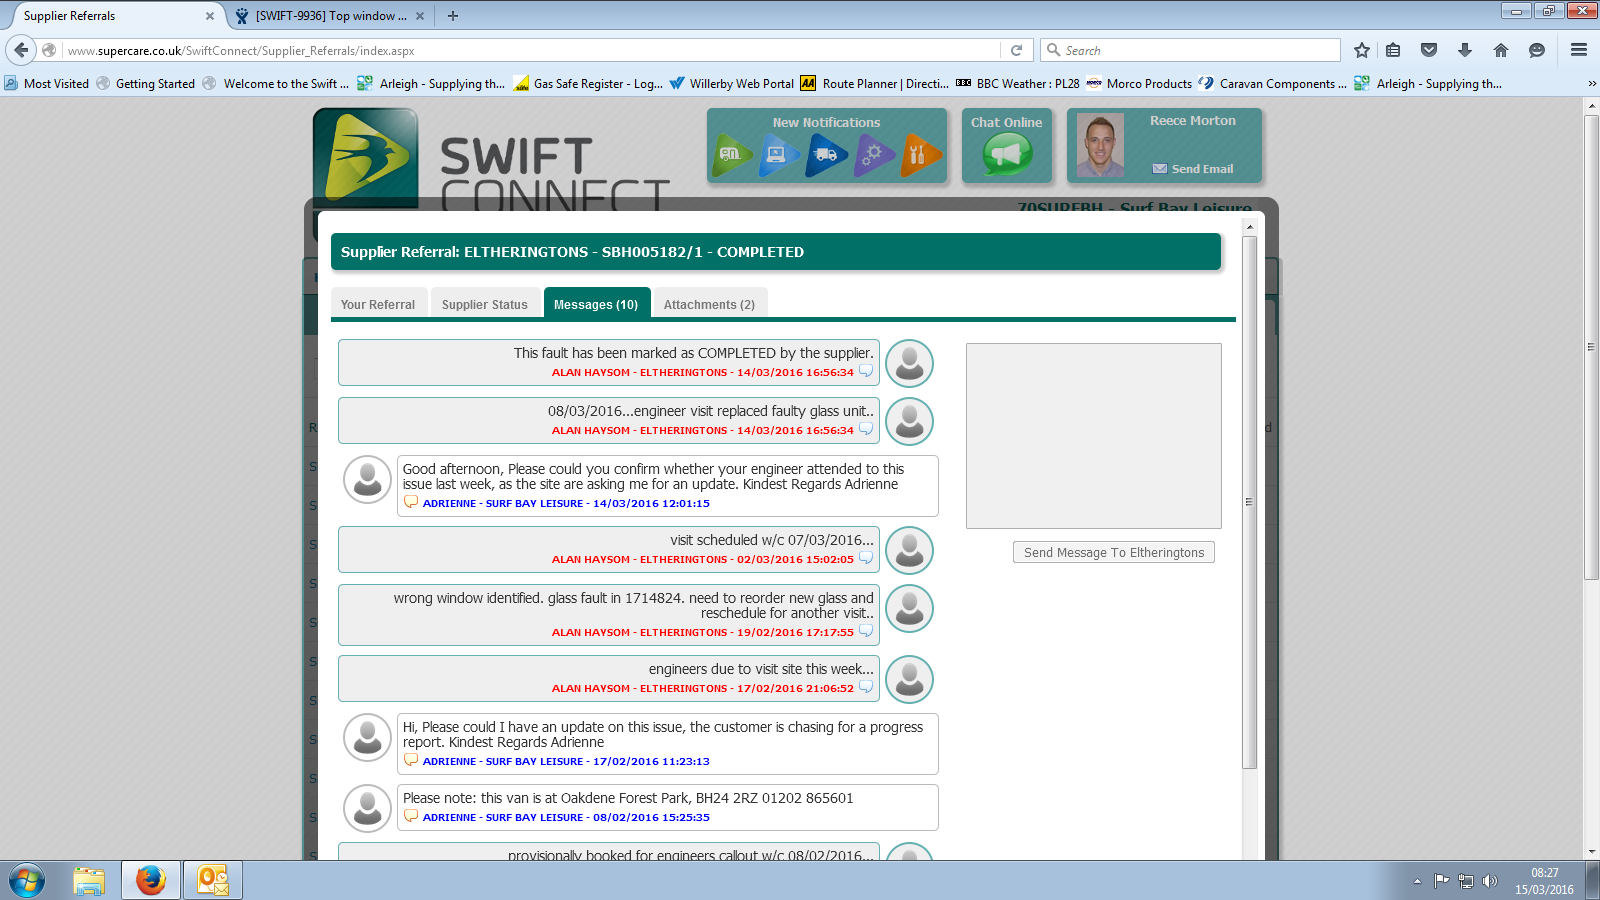Click the Firefox icon in the taskbar
The image size is (1600, 900).
(151, 880)
